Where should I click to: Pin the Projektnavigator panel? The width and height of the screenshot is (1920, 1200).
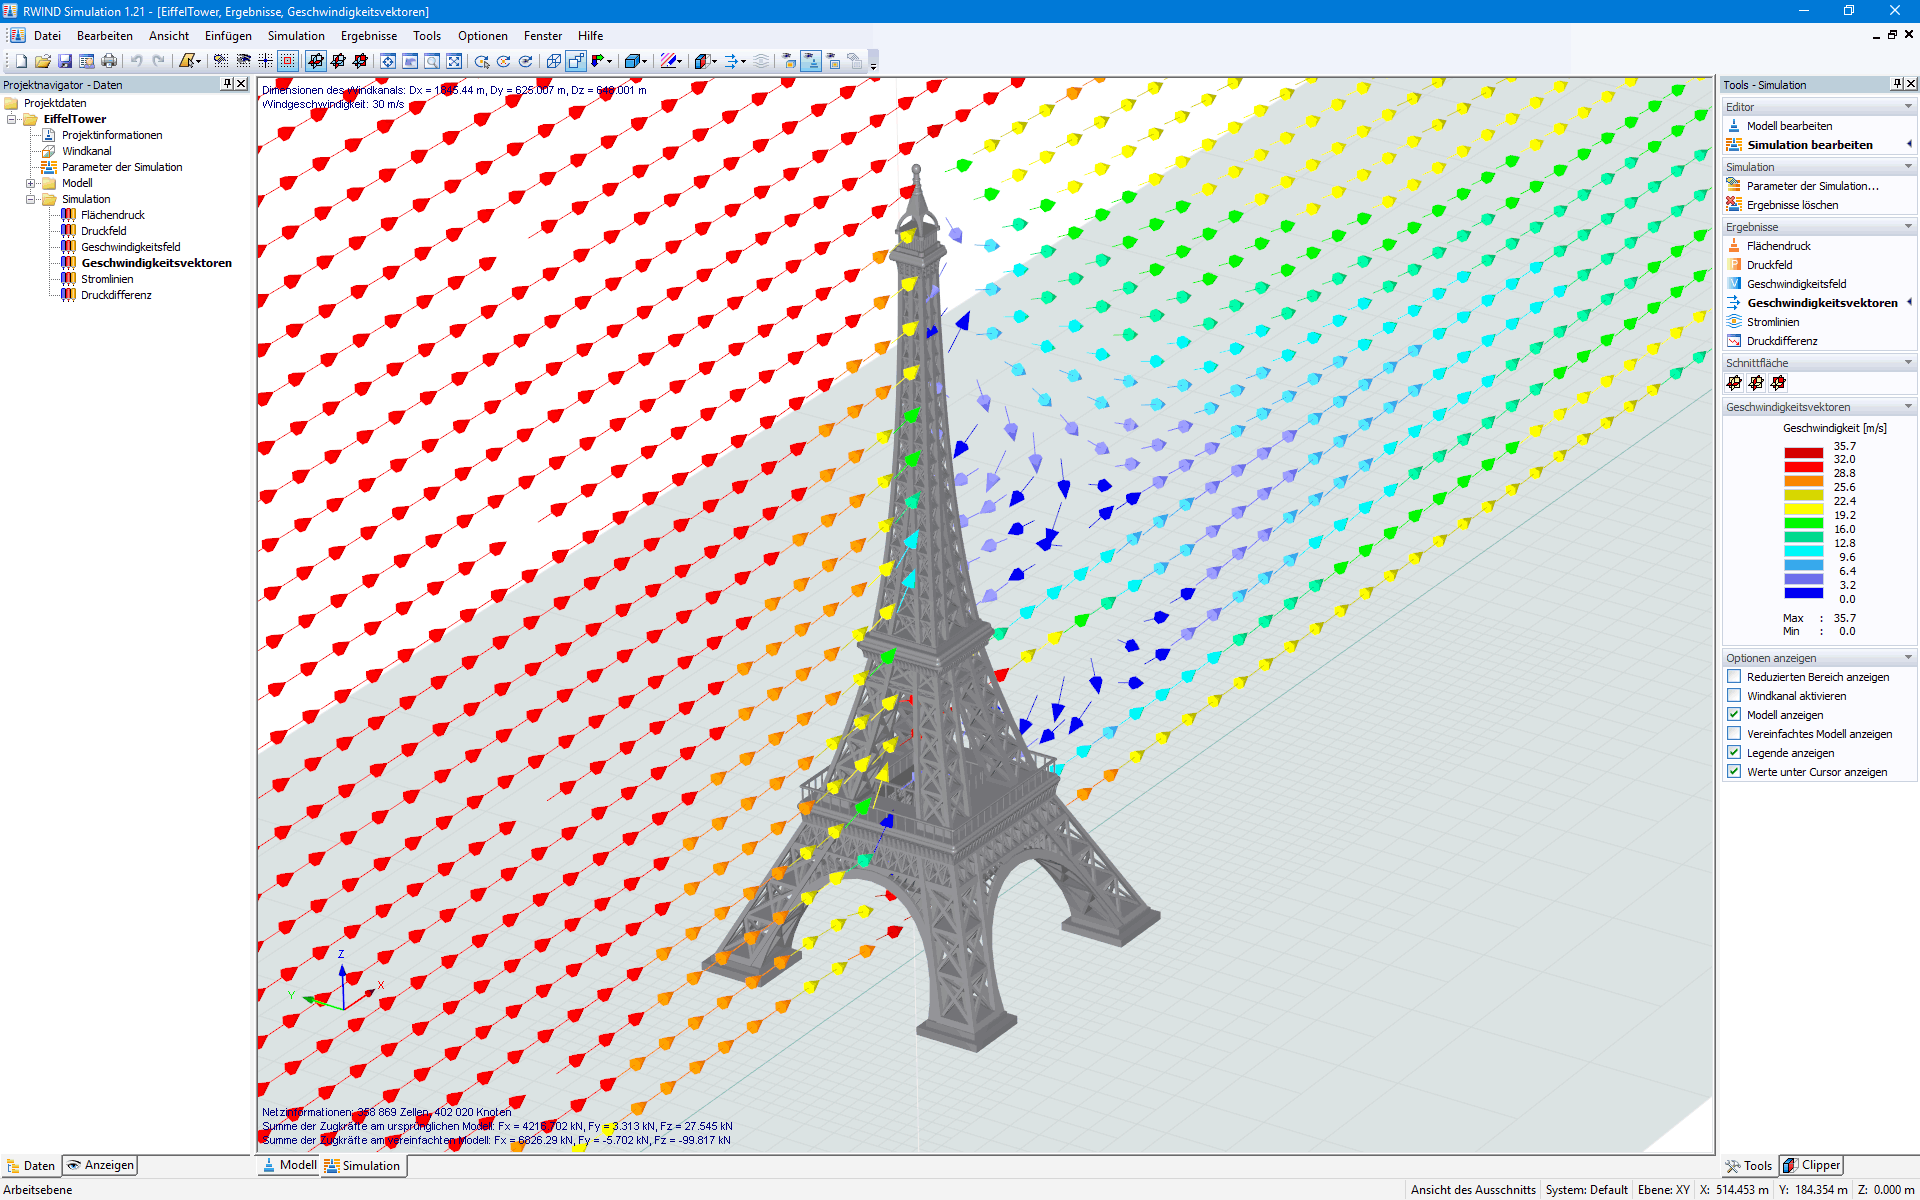(227, 84)
